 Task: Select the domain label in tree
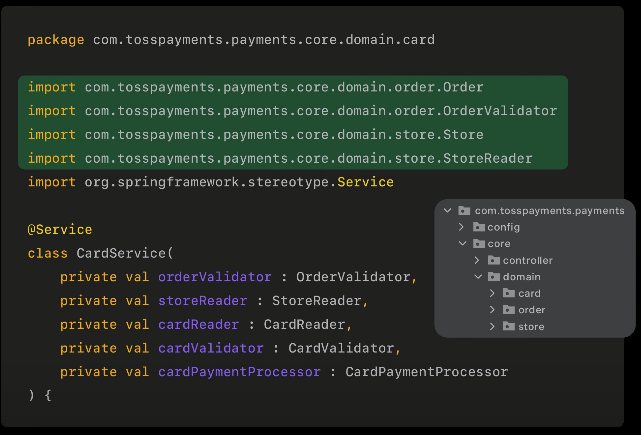click(x=522, y=277)
